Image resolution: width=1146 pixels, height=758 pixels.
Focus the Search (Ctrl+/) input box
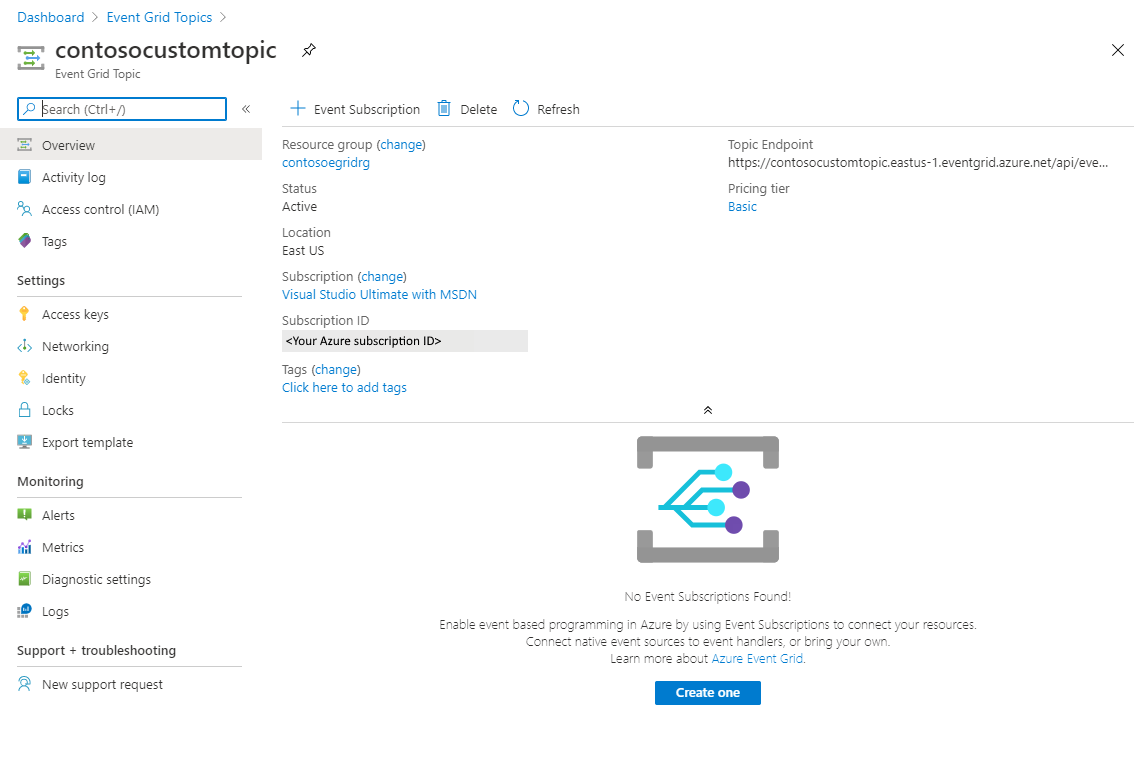coord(122,109)
